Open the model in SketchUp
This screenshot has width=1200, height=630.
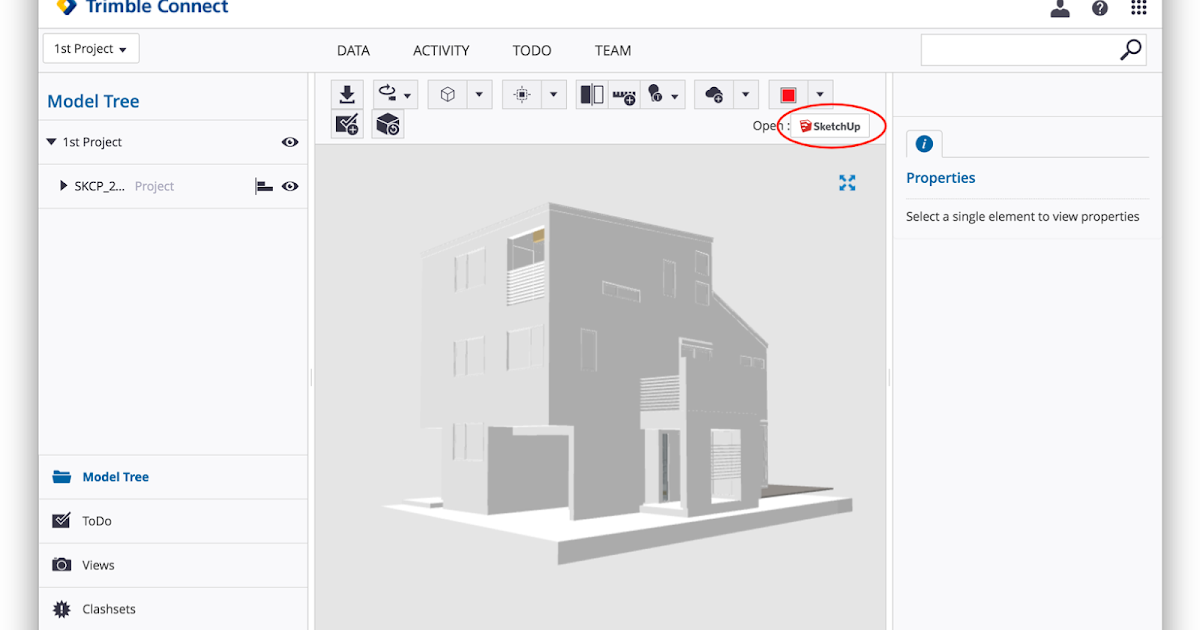coord(831,126)
